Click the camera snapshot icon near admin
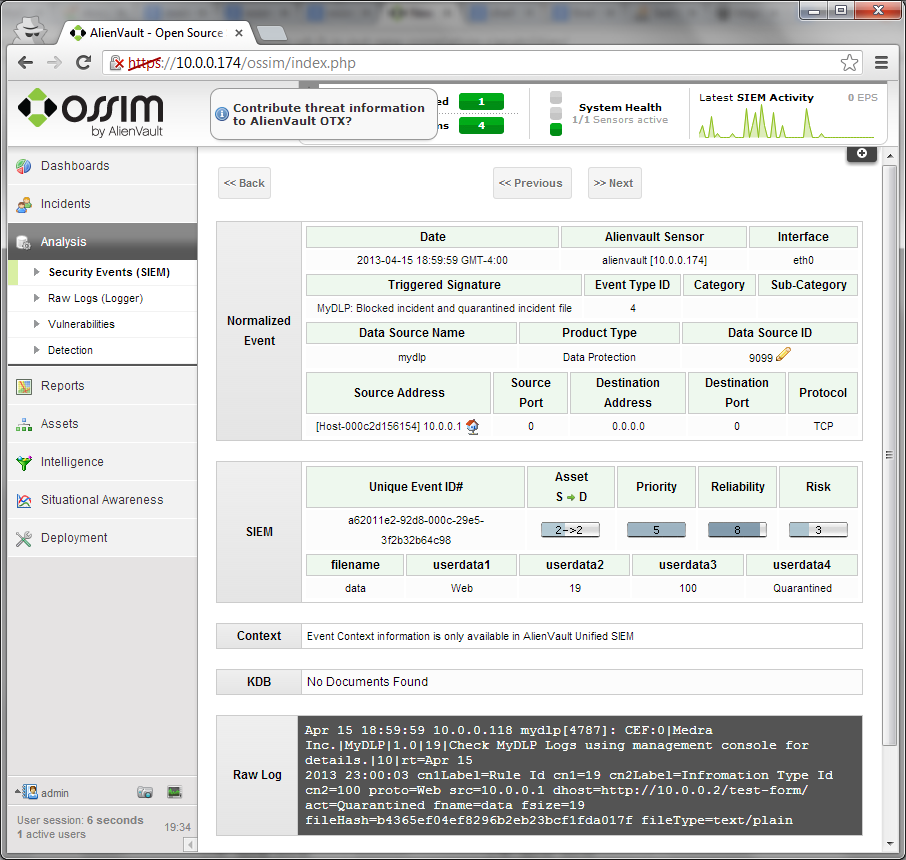This screenshot has height=860, width=906. (145, 792)
